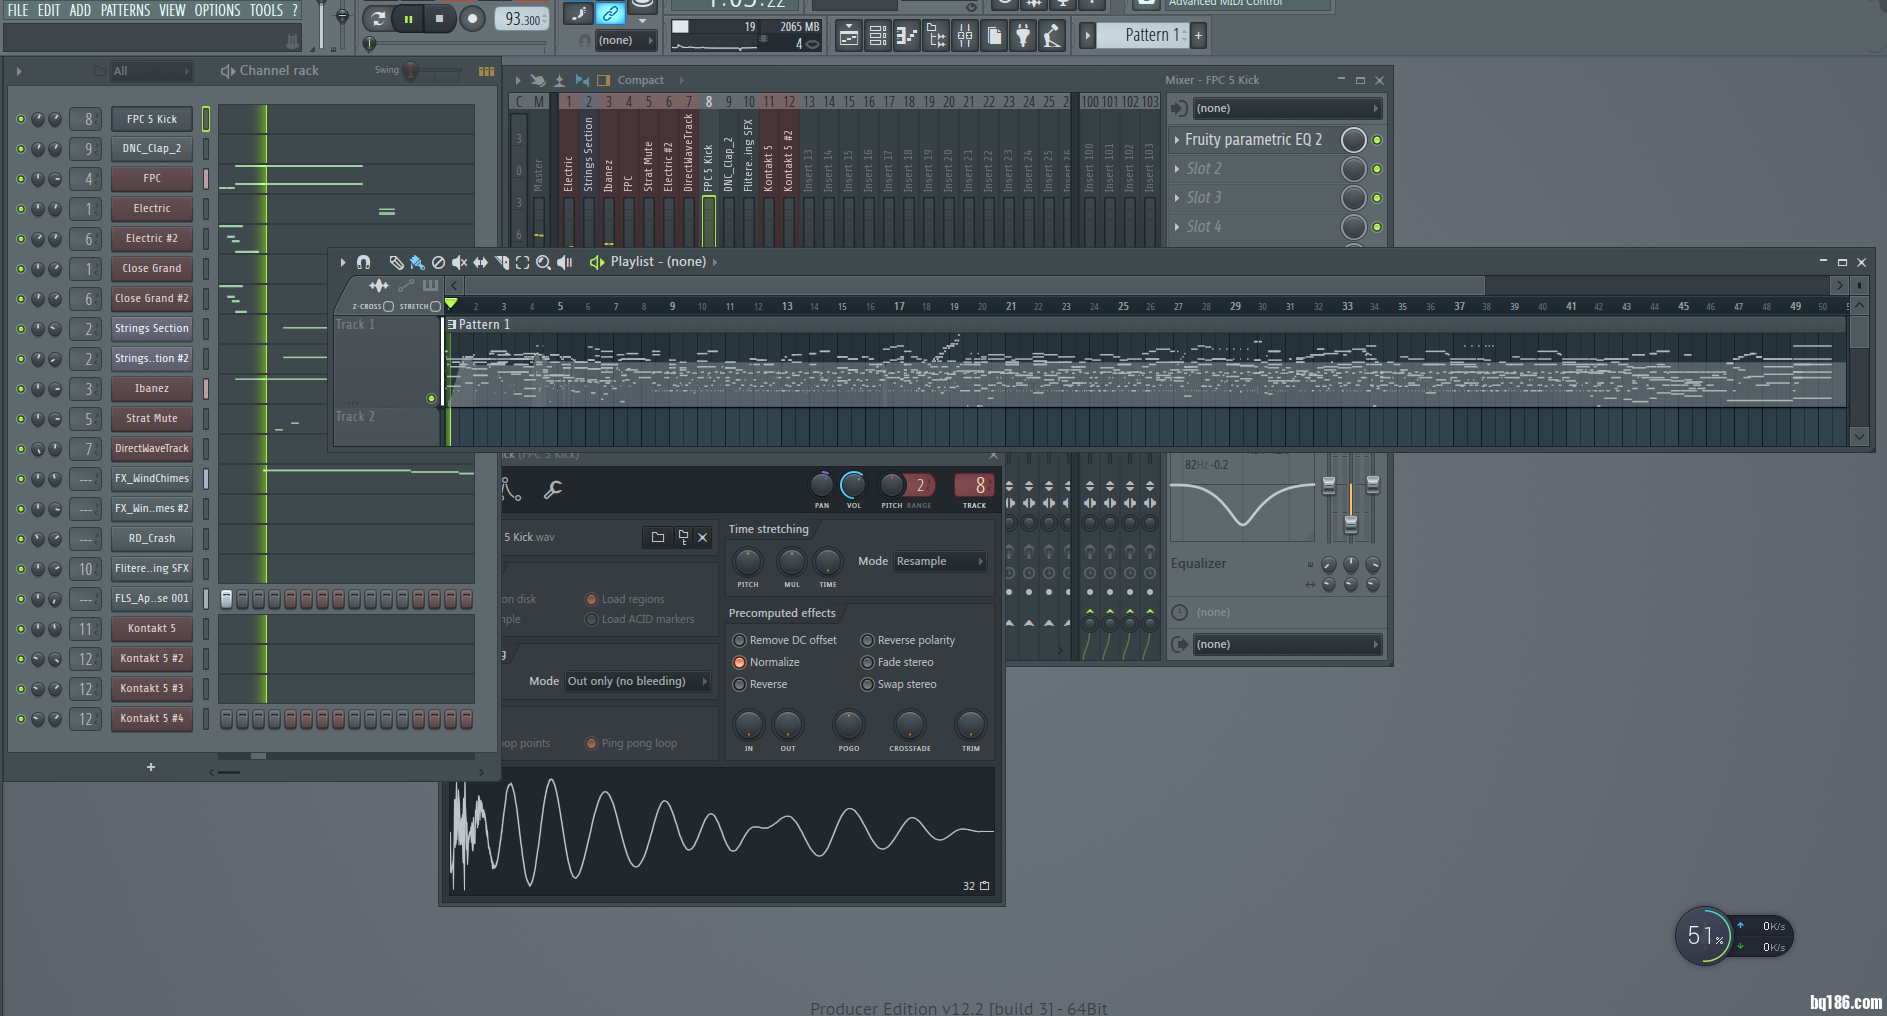This screenshot has height=1016, width=1887.
Task: Select the Kontakt 5 #4 channel button
Action: 152,719
